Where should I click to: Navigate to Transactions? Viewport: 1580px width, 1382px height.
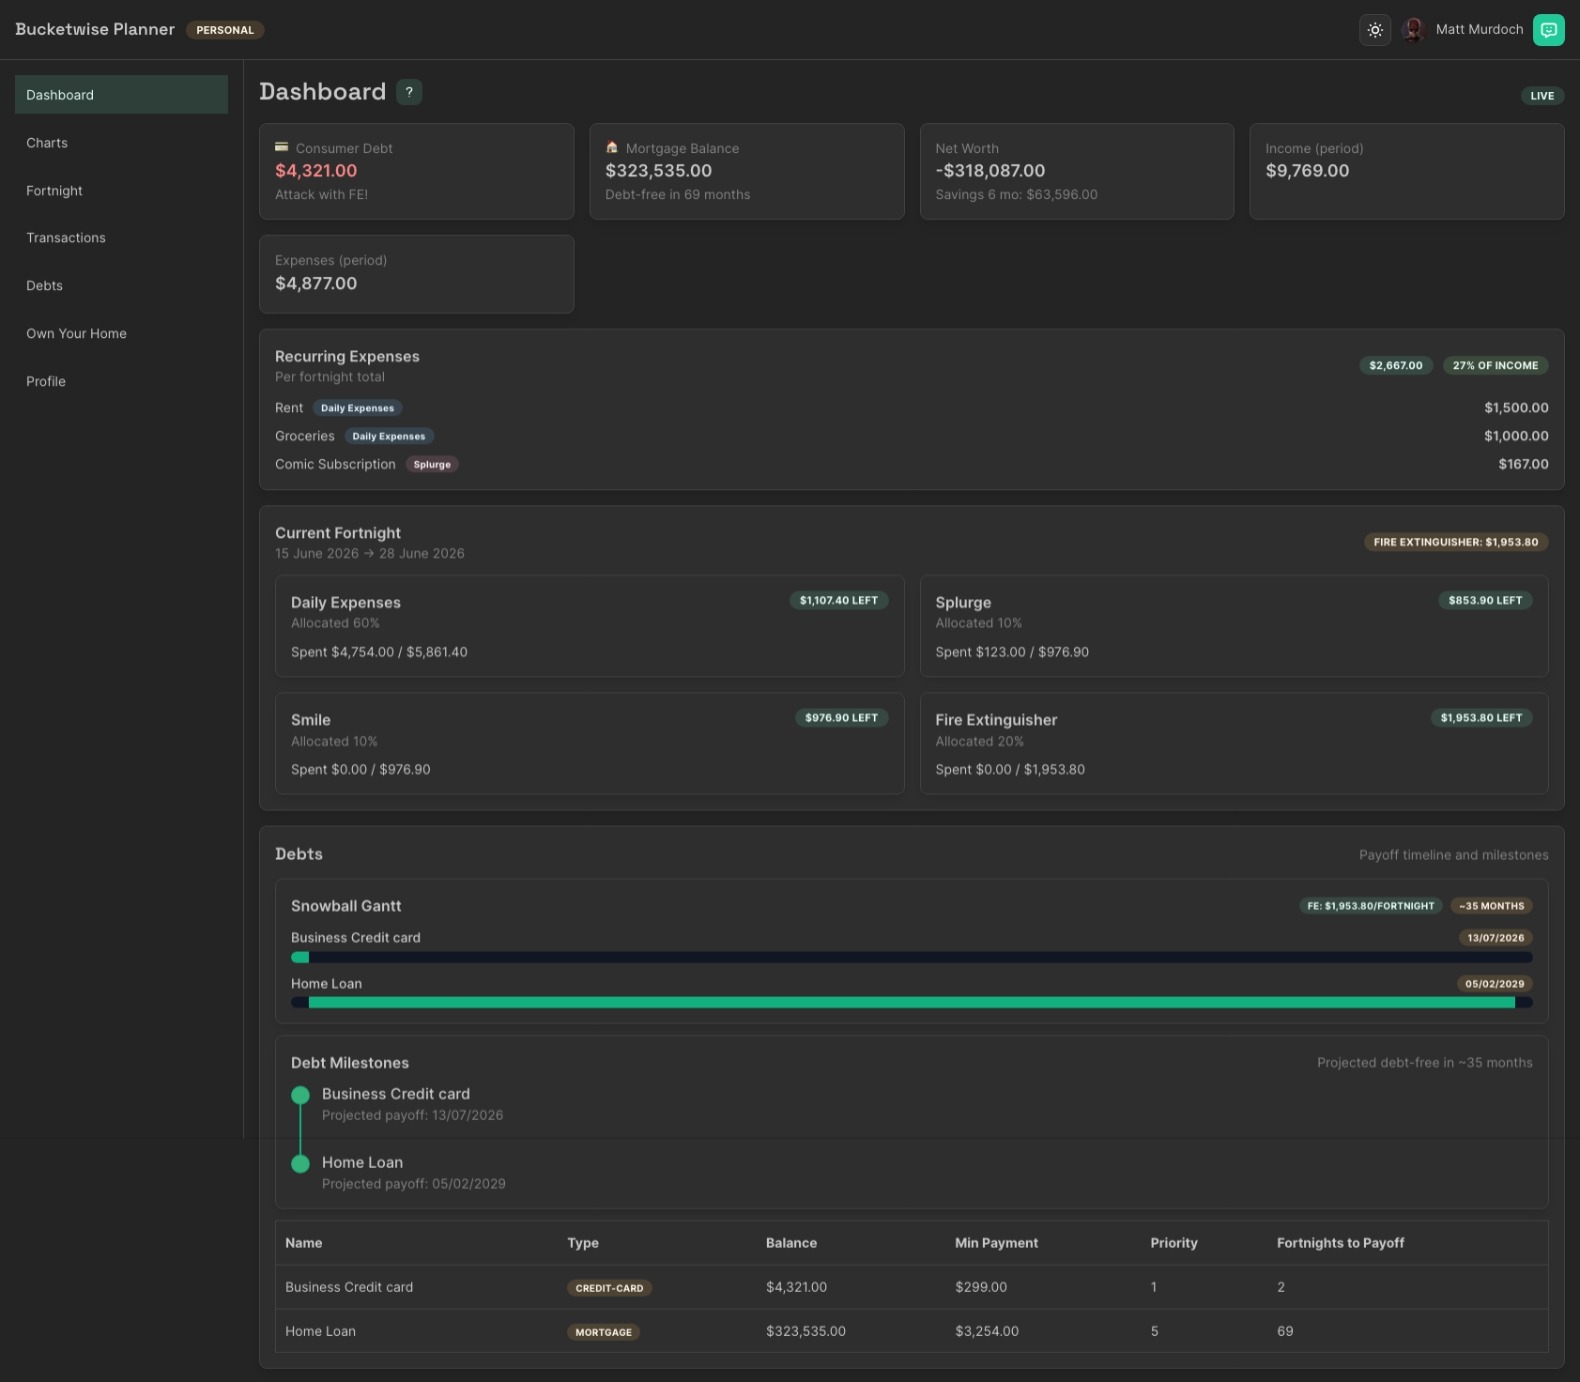tap(121, 238)
